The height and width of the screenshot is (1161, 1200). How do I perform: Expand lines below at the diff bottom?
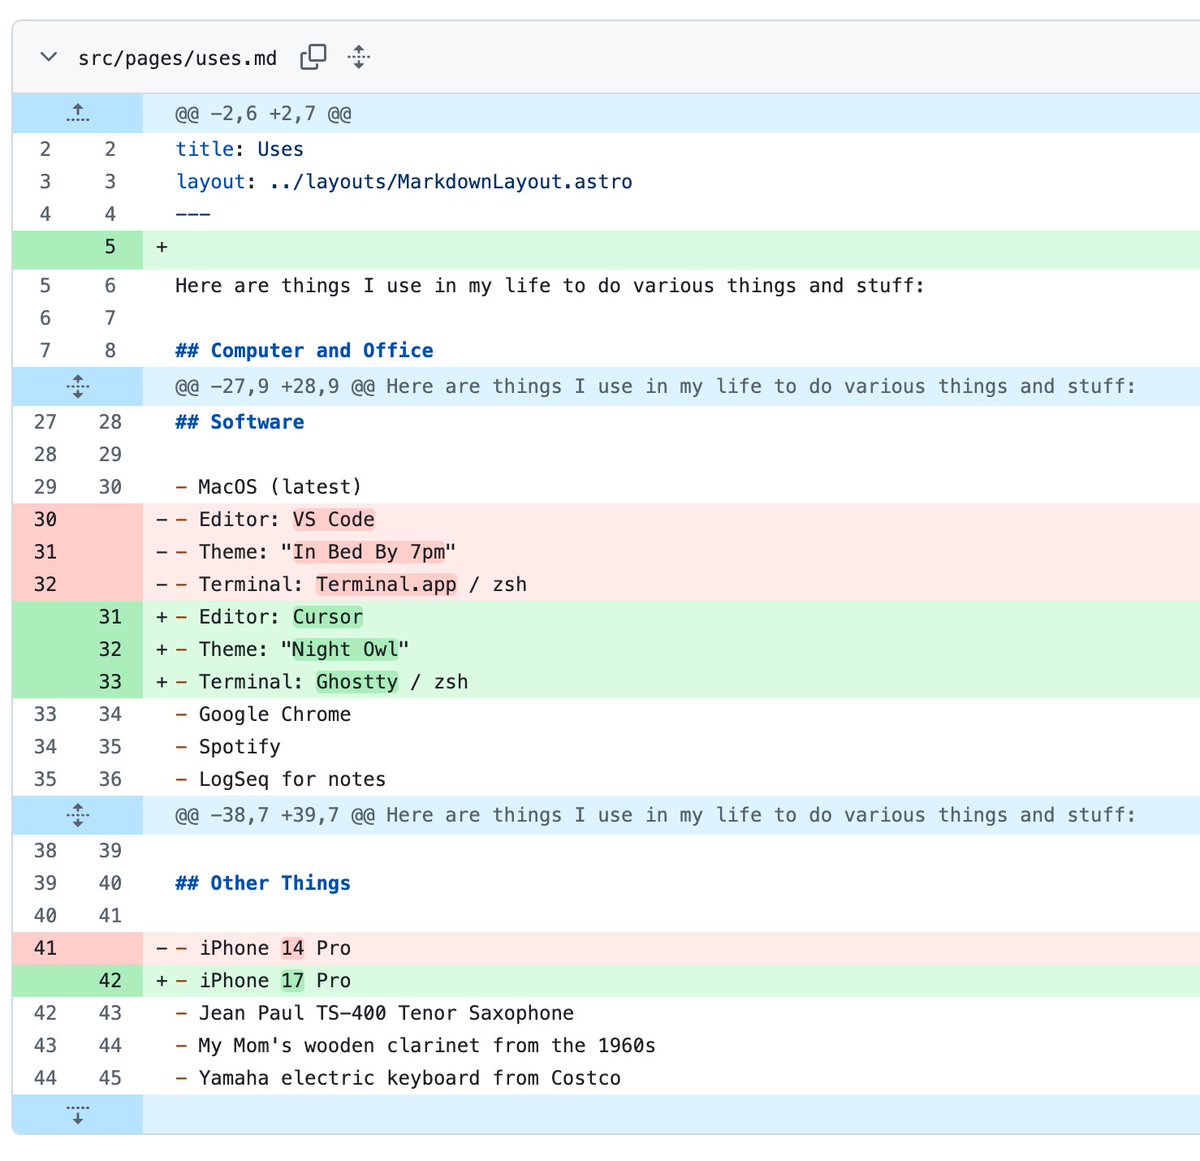78,1114
